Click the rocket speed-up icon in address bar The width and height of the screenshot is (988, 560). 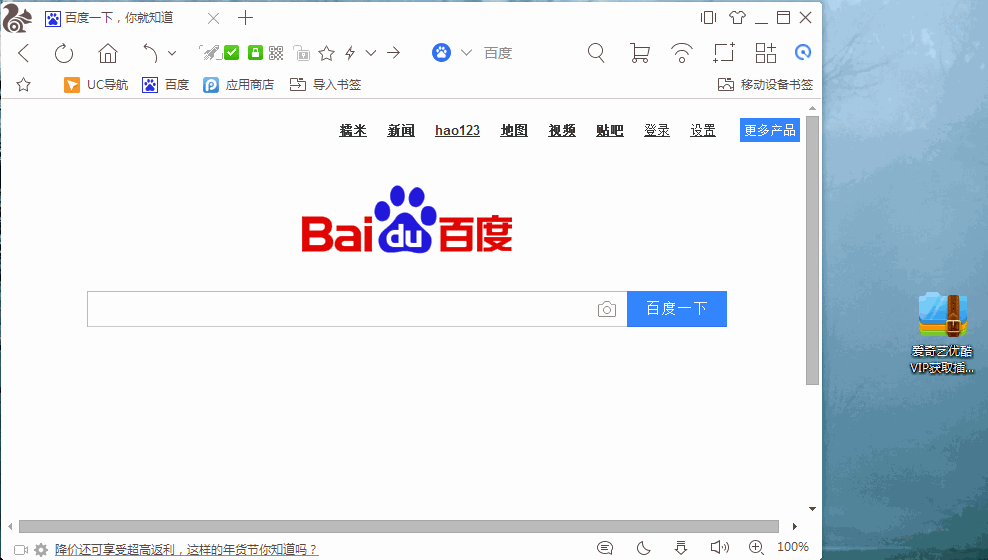(x=209, y=52)
